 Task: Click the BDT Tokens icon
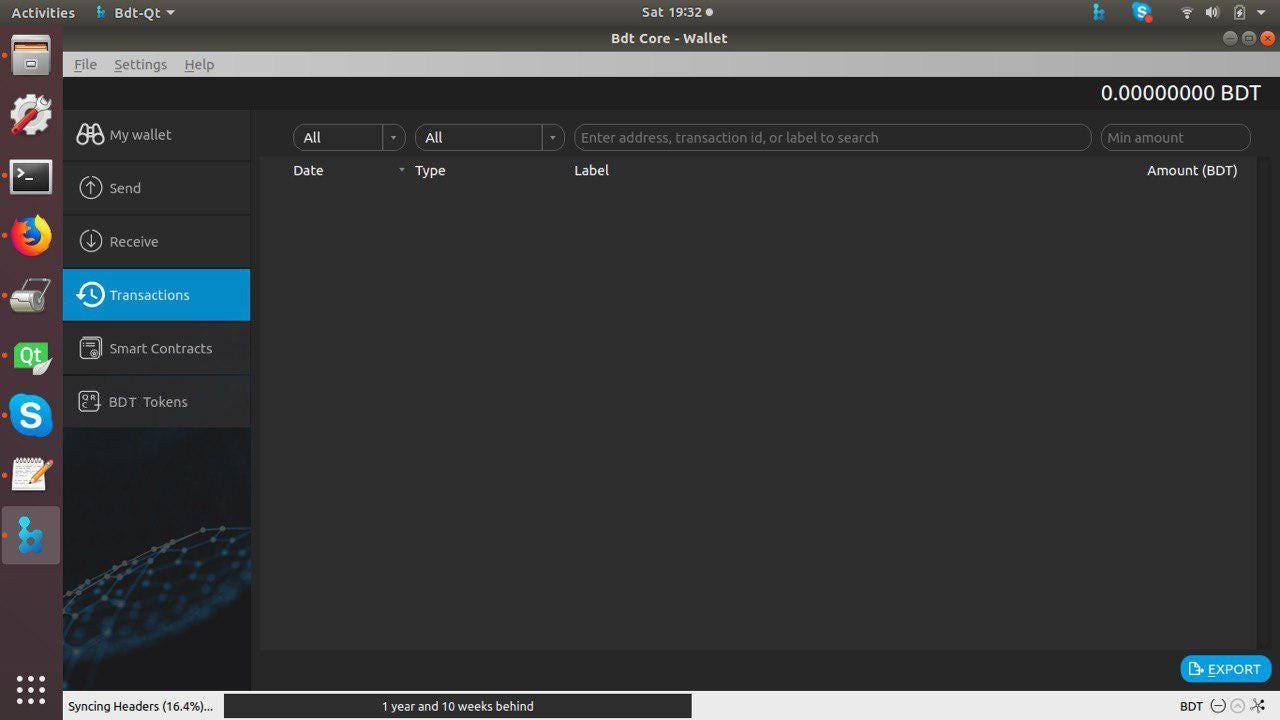[90, 402]
